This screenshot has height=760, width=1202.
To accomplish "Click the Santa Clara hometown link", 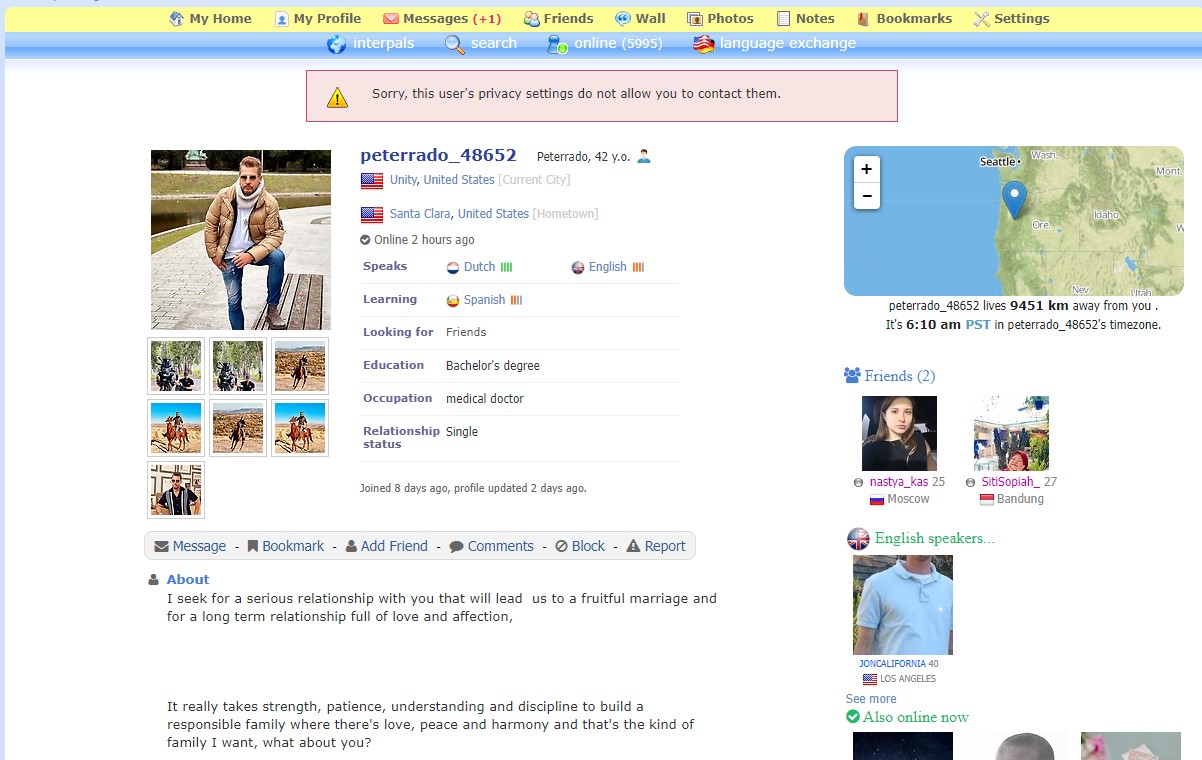I will (420, 214).
